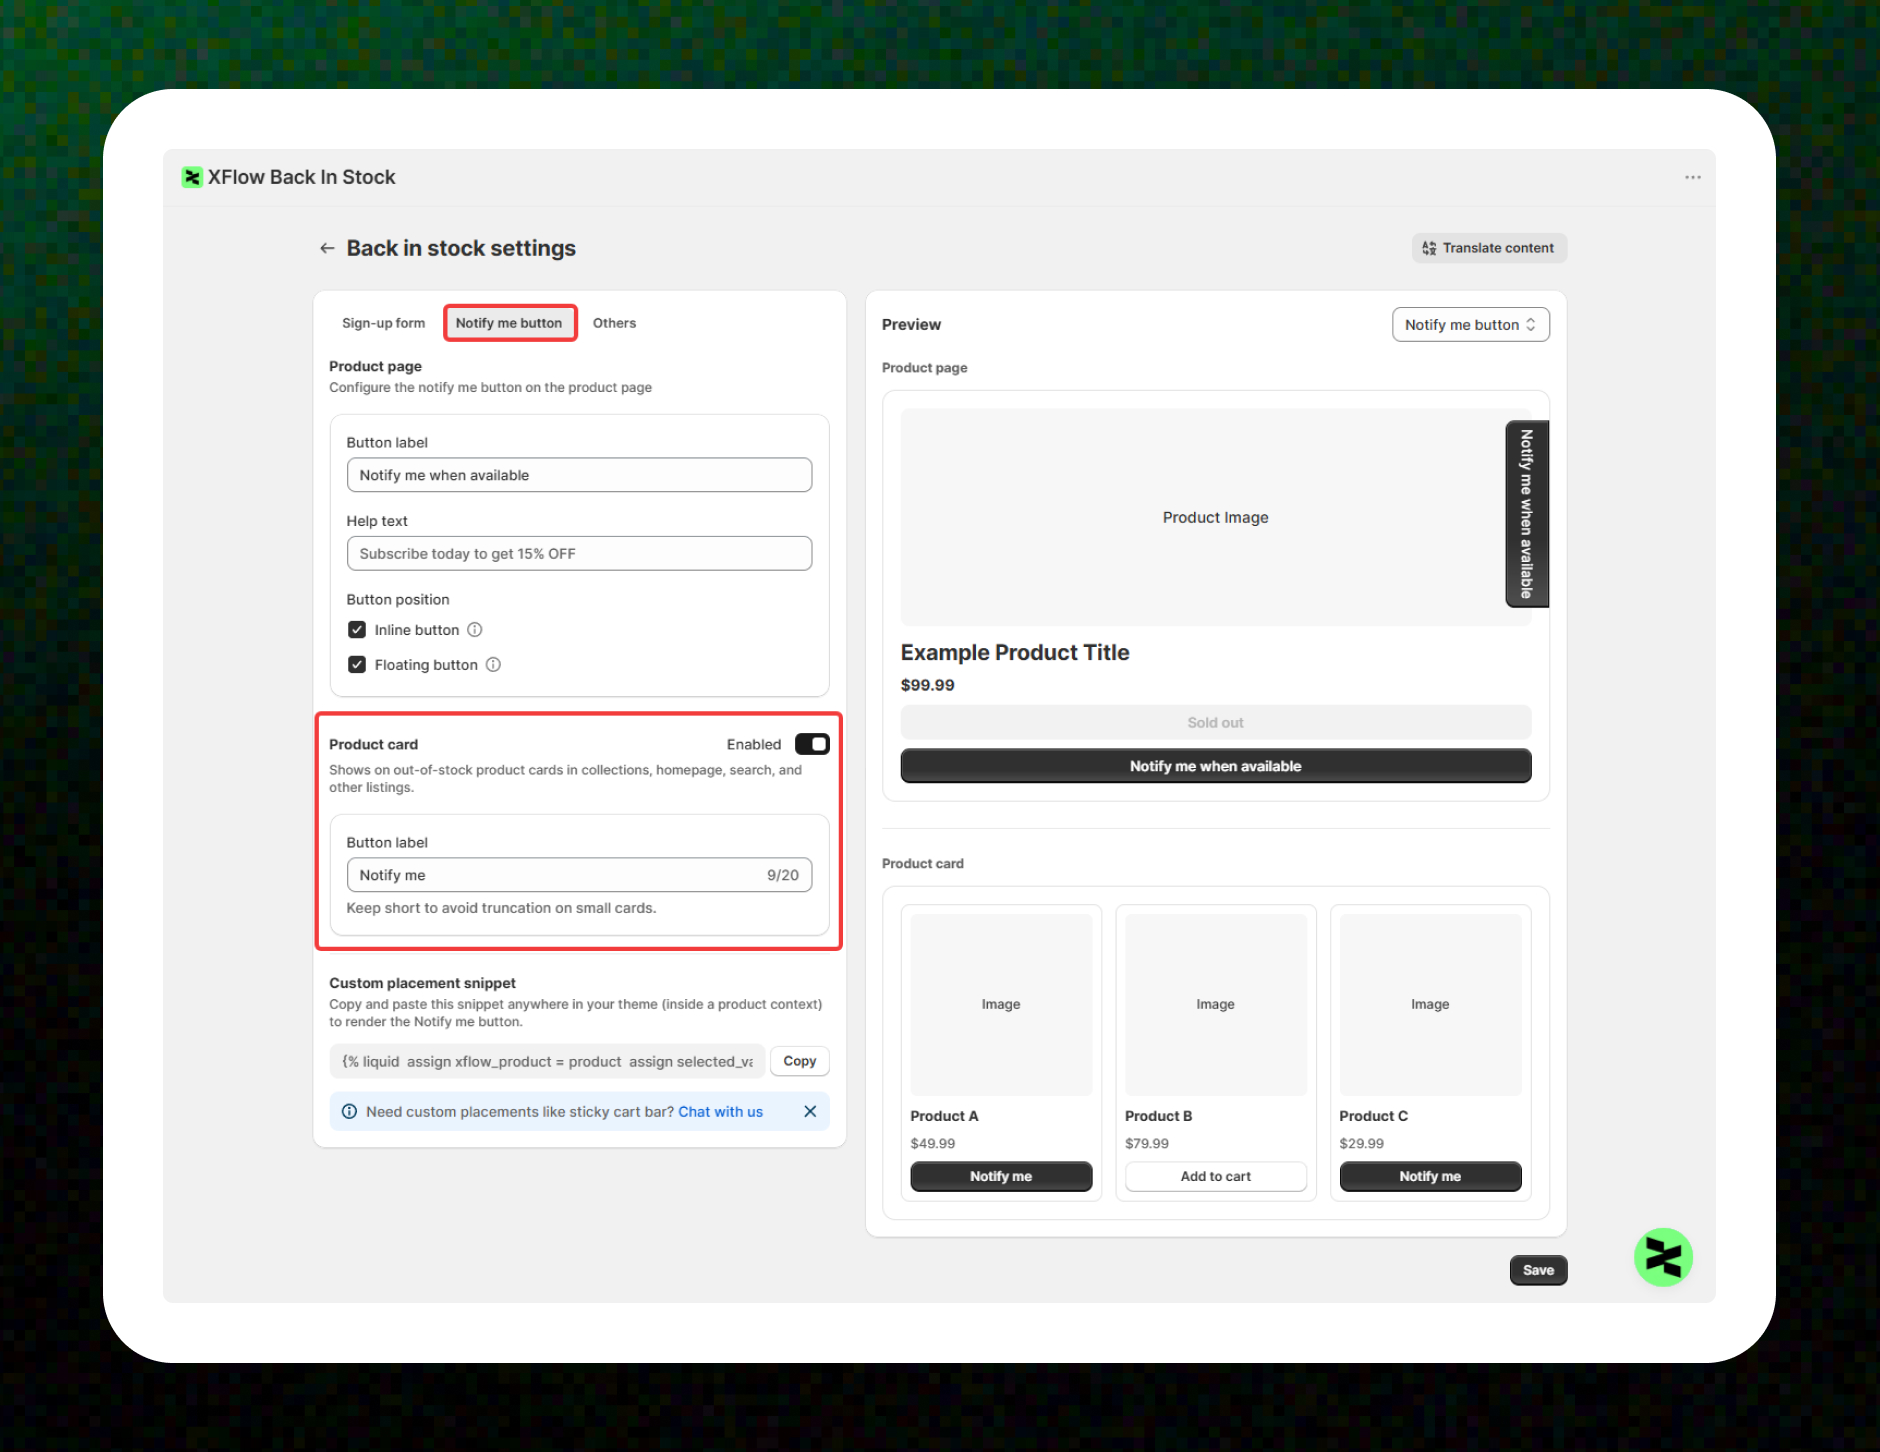This screenshot has width=1880, height=1452.
Task: Click the $29.99 price of Product C
Action: [1362, 1143]
